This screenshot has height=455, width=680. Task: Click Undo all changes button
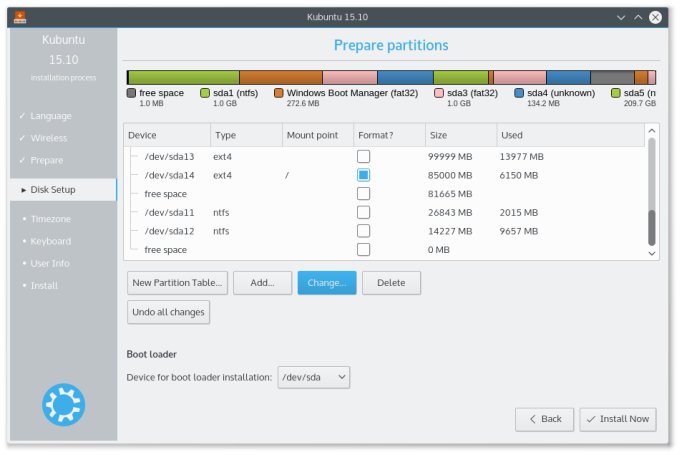[168, 312]
